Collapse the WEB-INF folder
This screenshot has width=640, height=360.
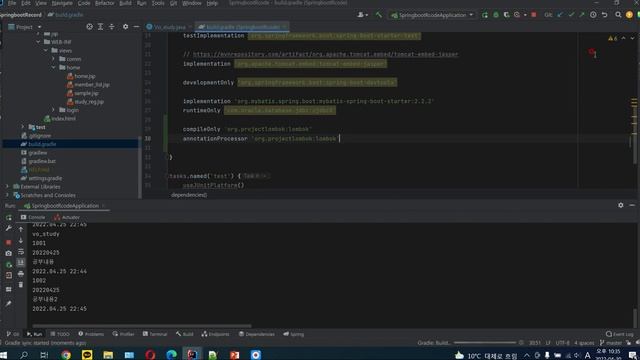38,42
